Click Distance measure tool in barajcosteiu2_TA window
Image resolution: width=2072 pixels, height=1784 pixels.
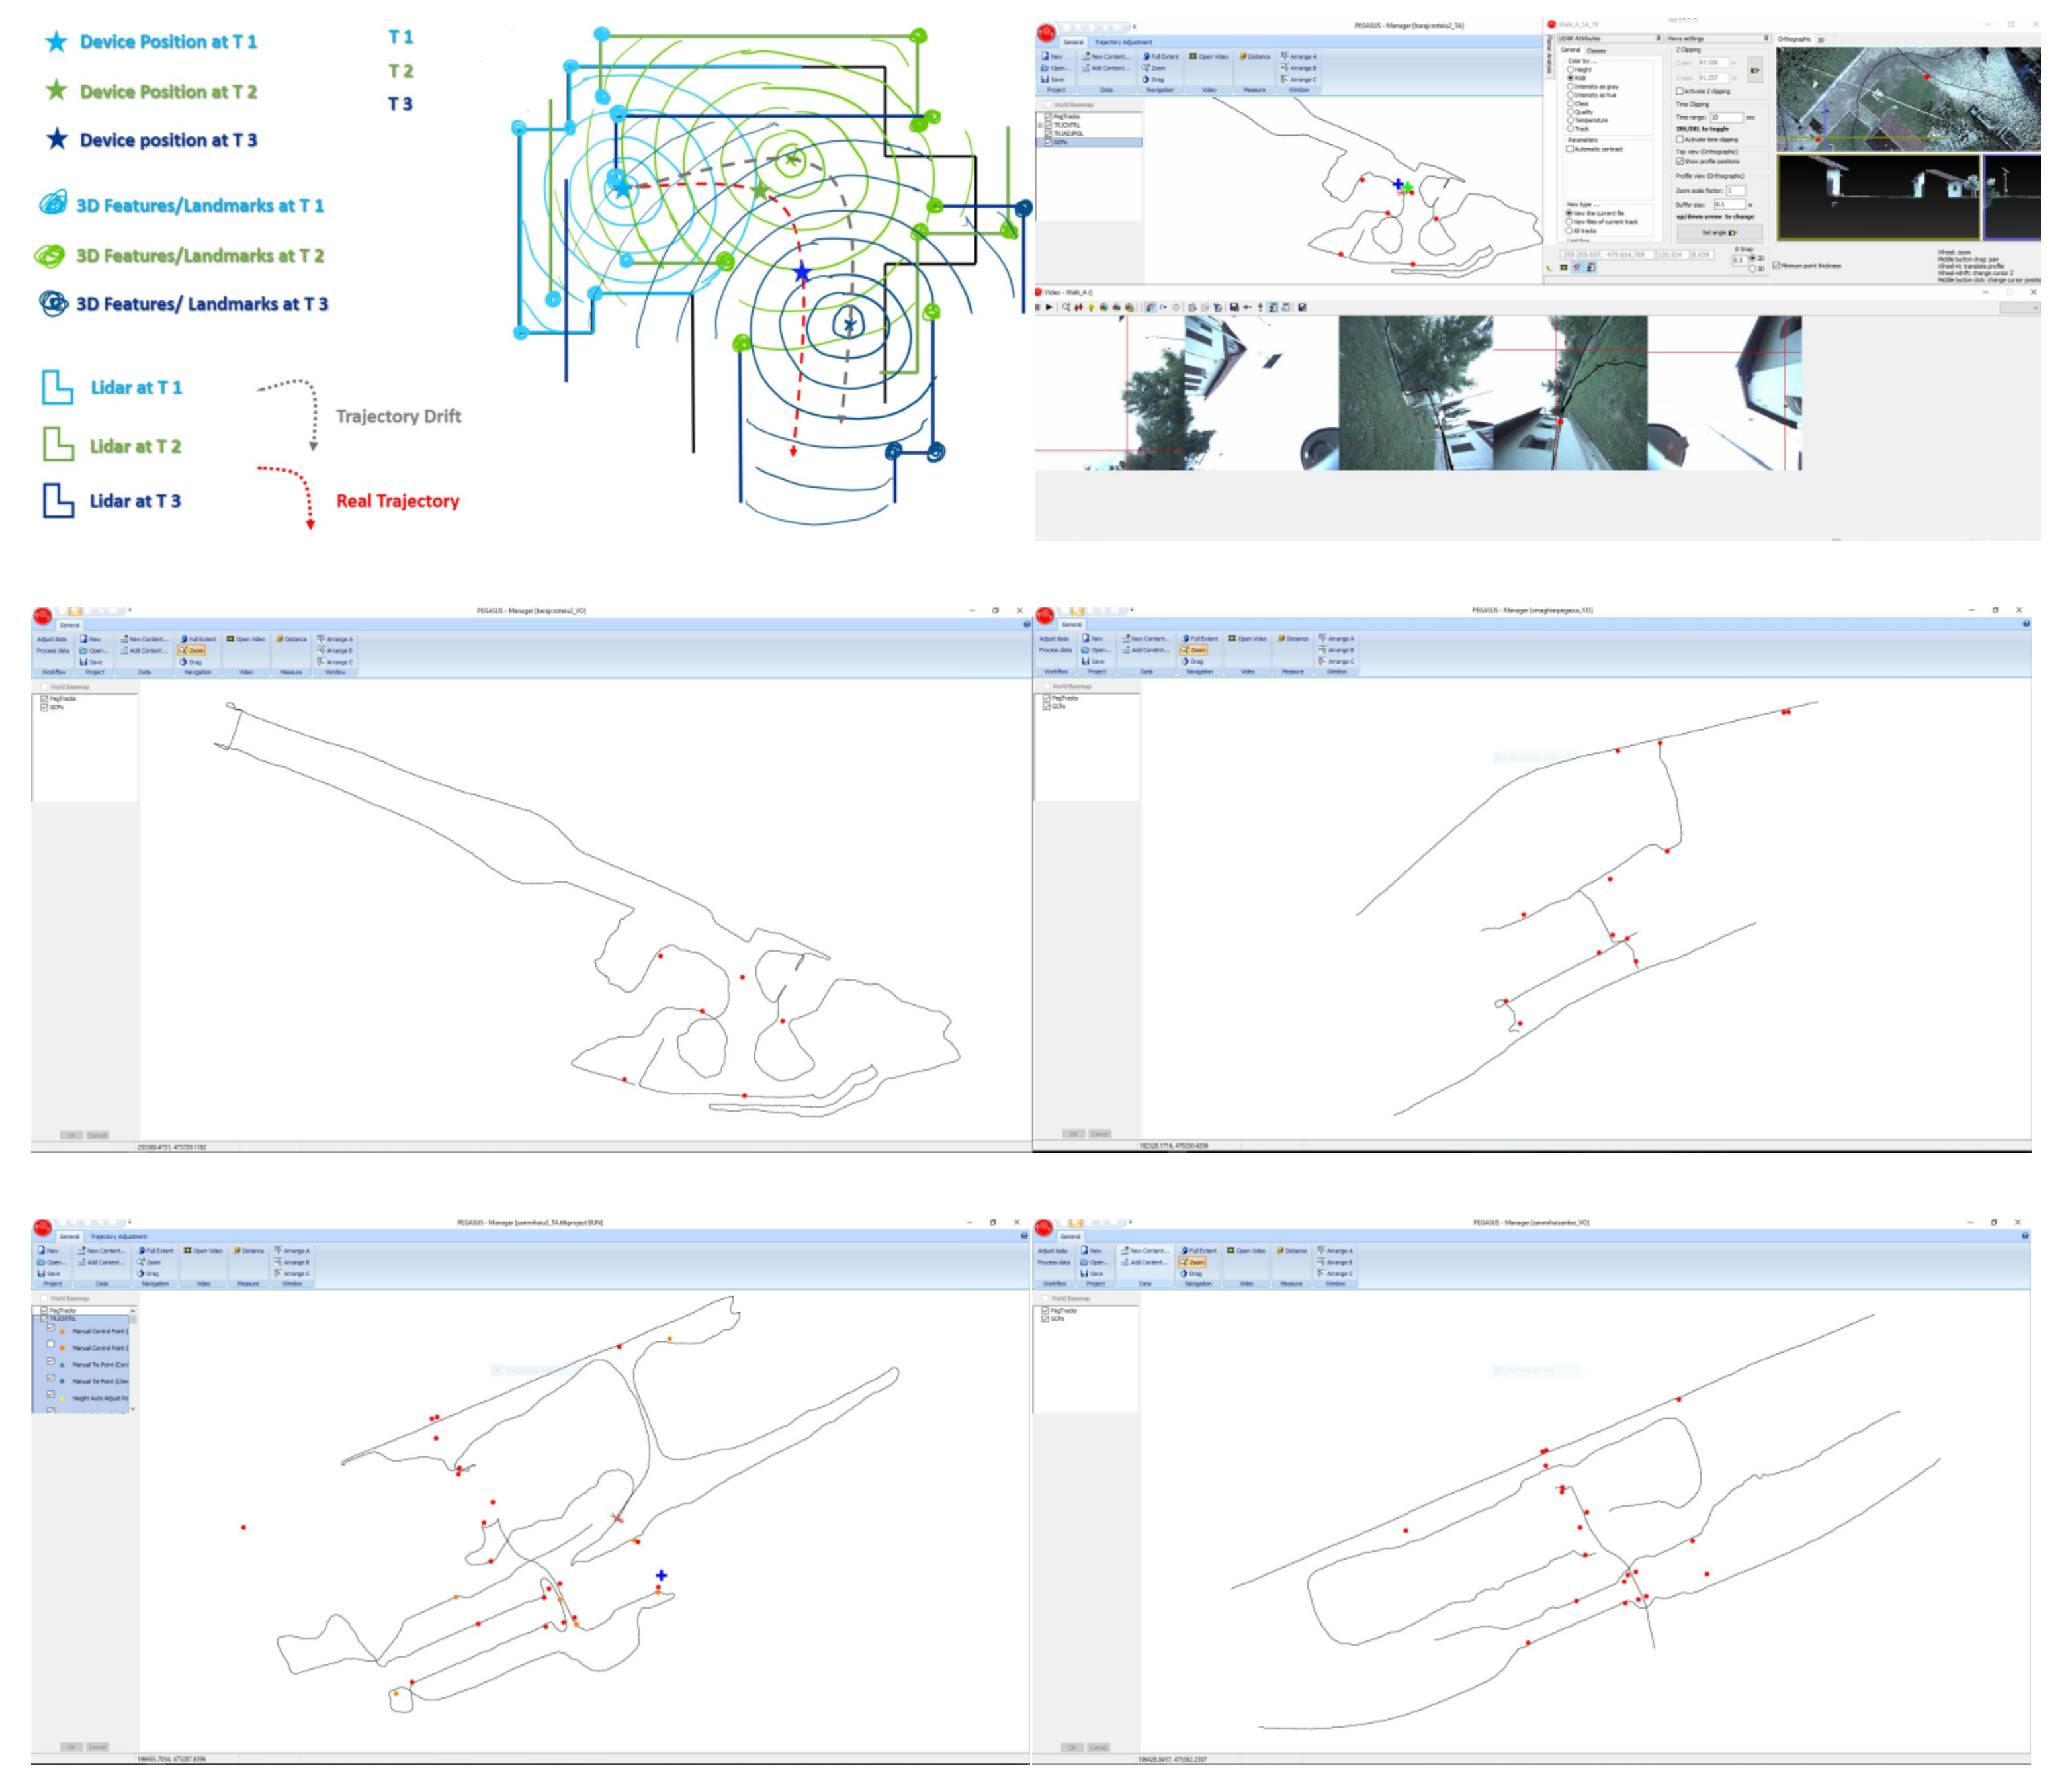(1255, 56)
